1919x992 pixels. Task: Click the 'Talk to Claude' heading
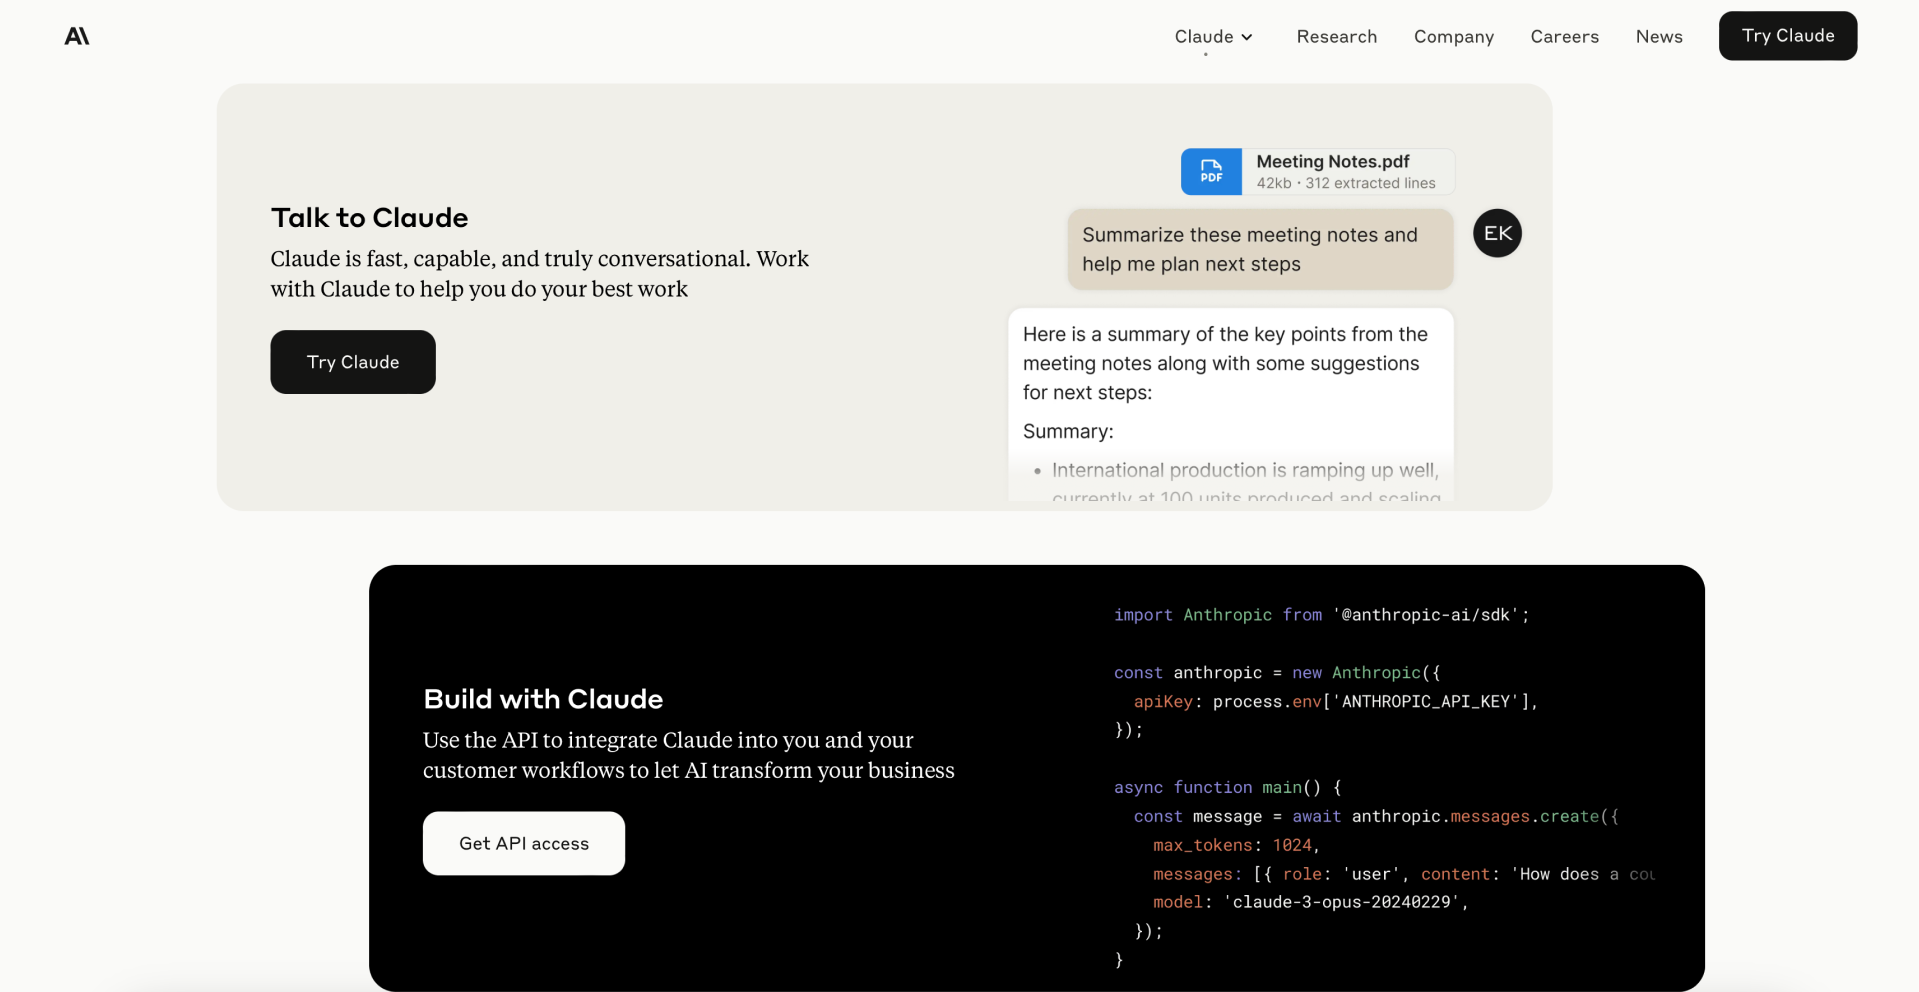point(369,218)
